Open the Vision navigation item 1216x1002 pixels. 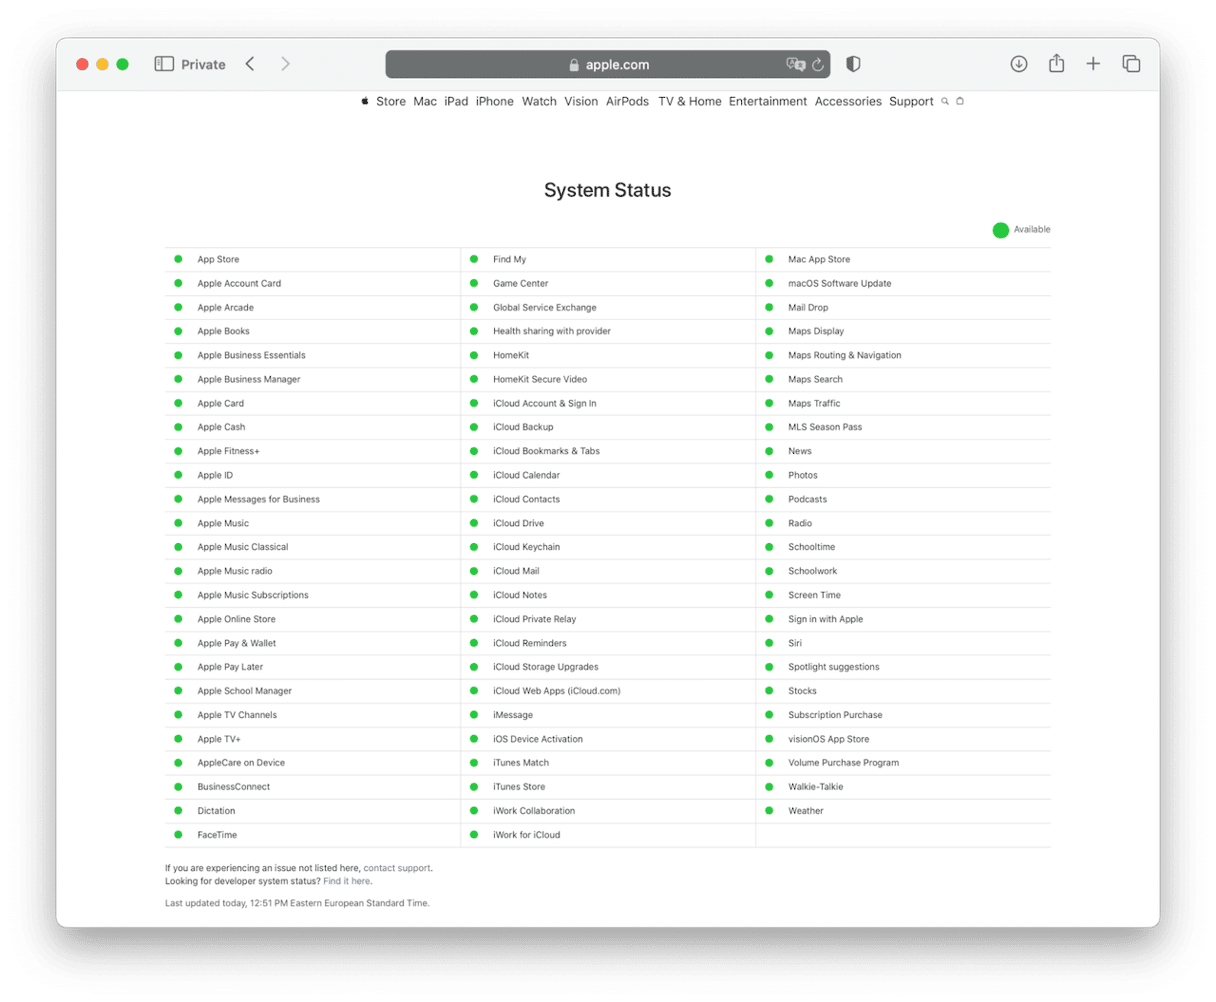(x=581, y=101)
